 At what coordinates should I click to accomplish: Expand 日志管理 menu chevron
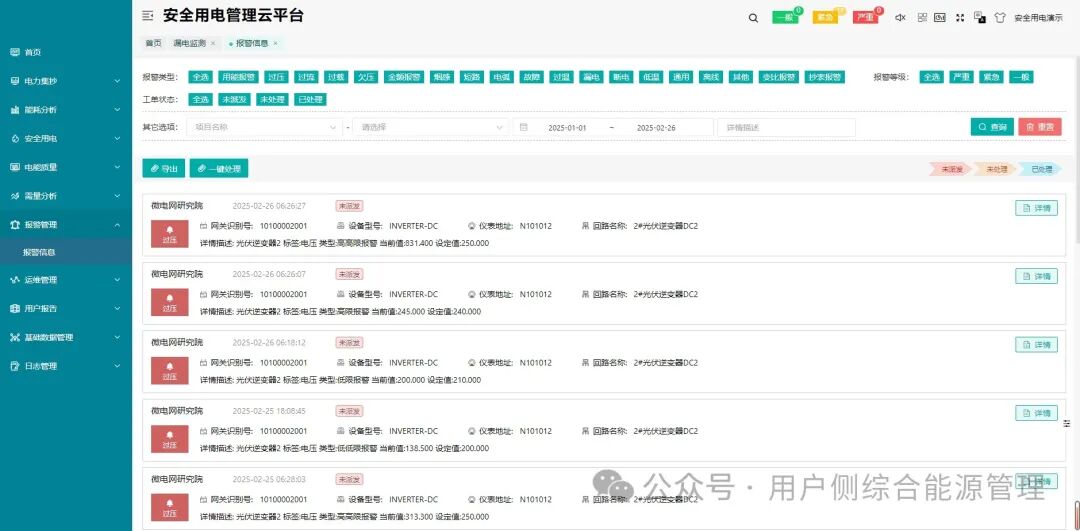pyautogui.click(x=117, y=366)
